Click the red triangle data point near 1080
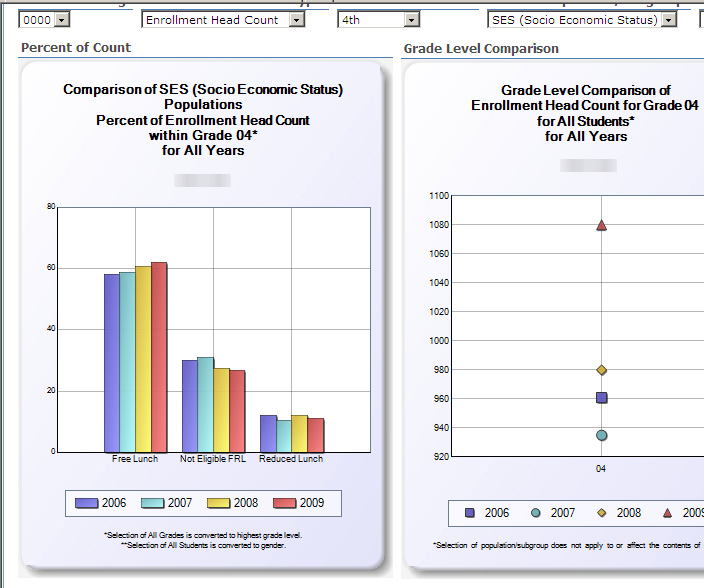This screenshot has width=704, height=588. (601, 225)
